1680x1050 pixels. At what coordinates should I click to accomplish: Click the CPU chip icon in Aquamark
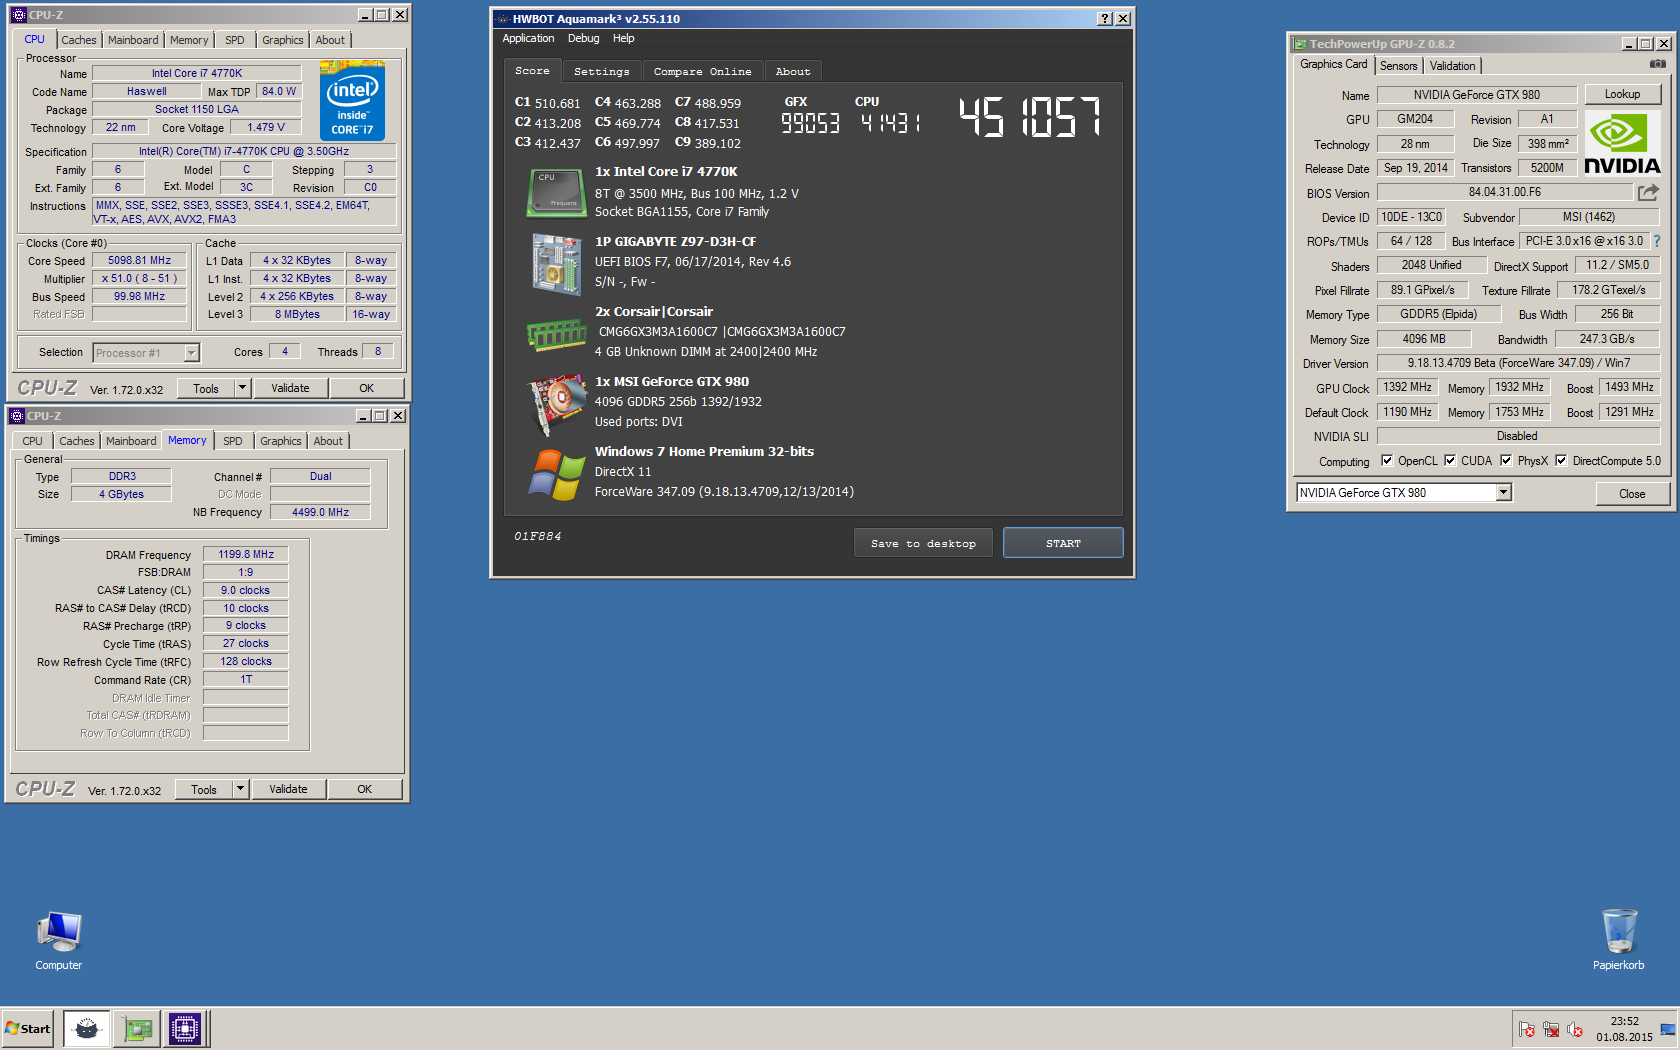(x=556, y=192)
